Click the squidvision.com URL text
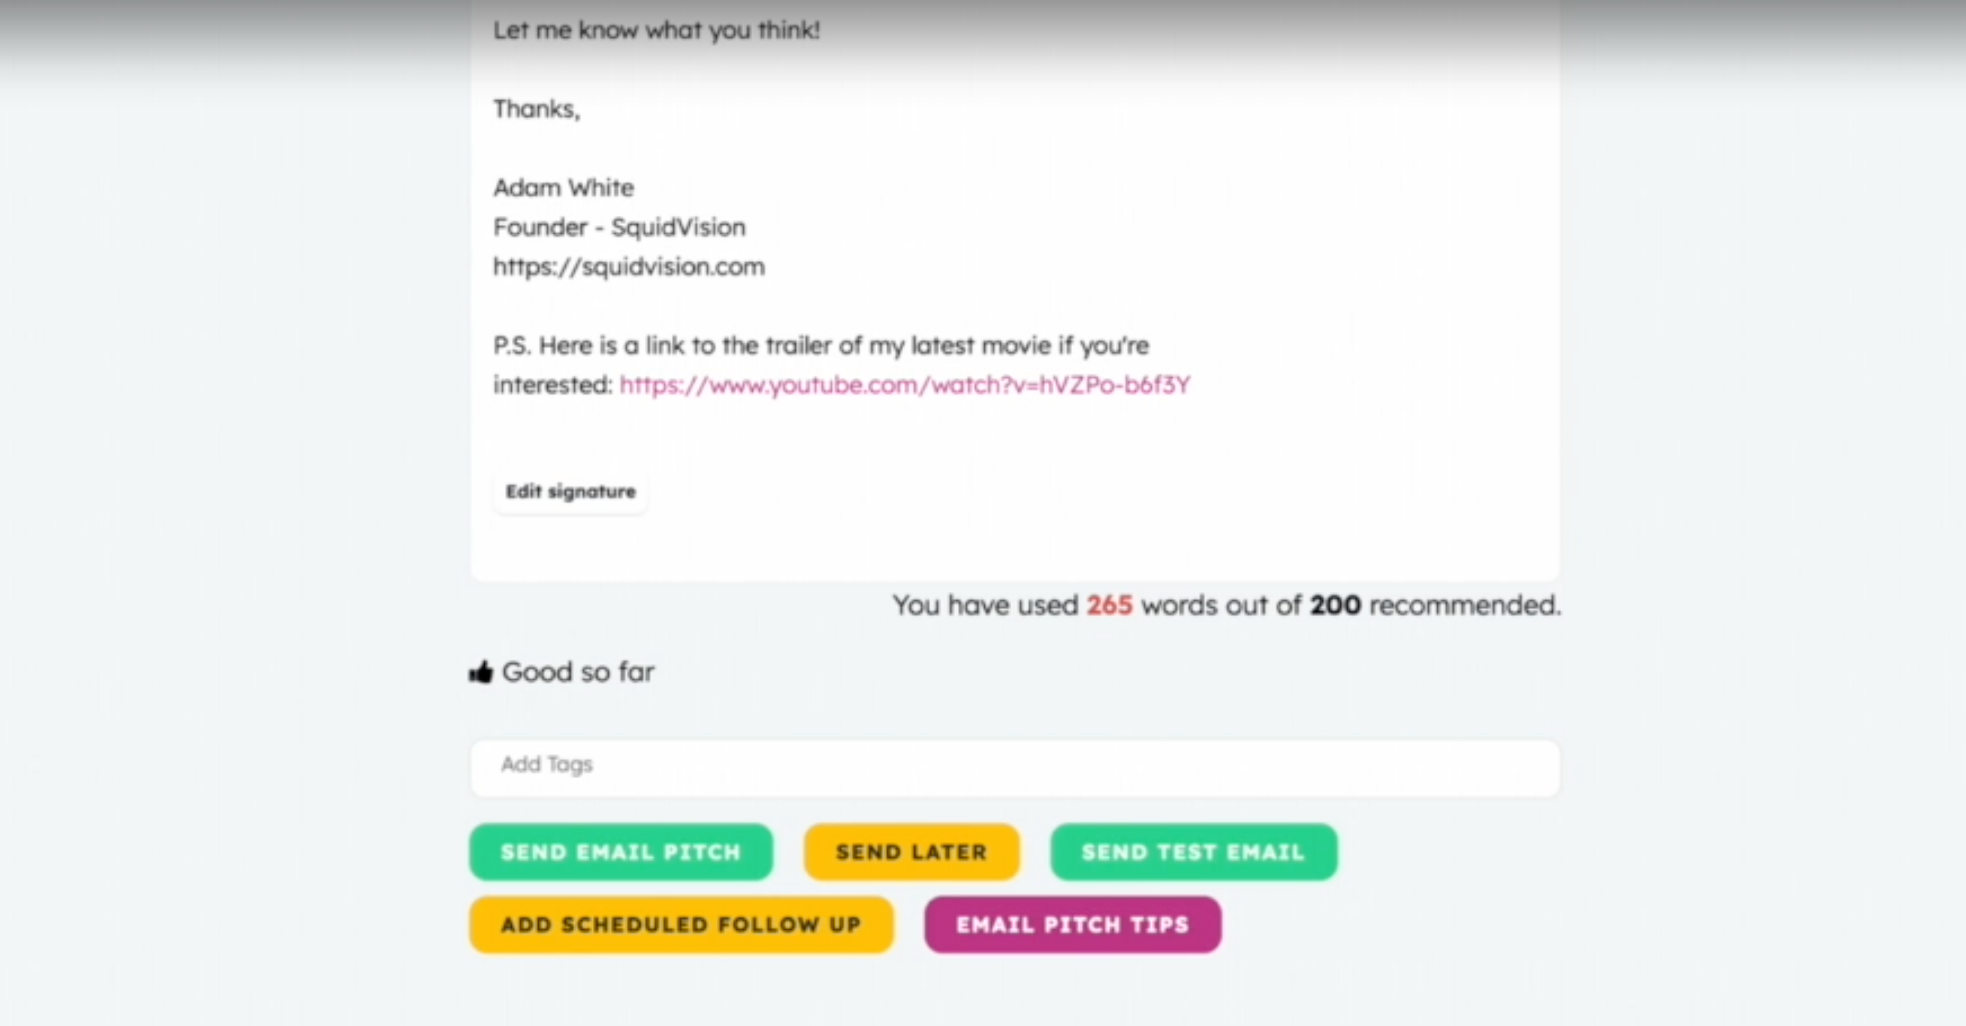The height and width of the screenshot is (1026, 1966). coord(629,267)
